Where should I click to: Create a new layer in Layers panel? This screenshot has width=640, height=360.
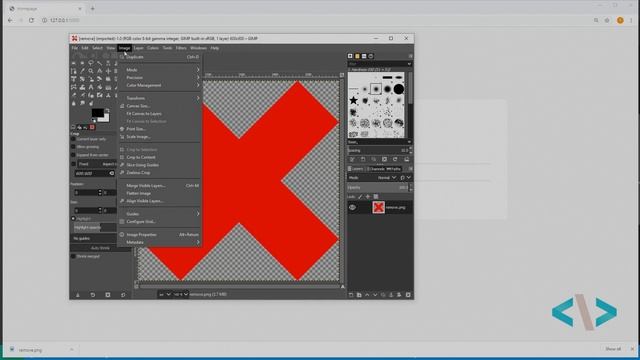click(x=351, y=295)
